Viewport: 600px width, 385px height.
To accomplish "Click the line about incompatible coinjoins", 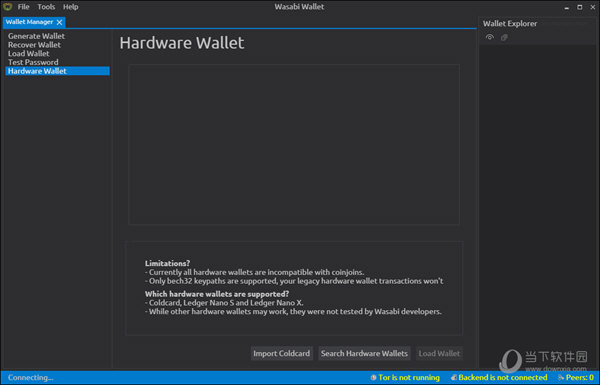I will click(x=254, y=272).
